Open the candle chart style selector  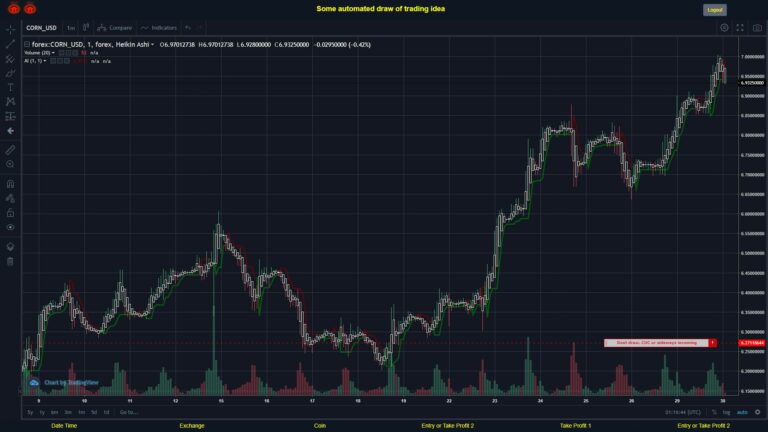(x=86, y=27)
